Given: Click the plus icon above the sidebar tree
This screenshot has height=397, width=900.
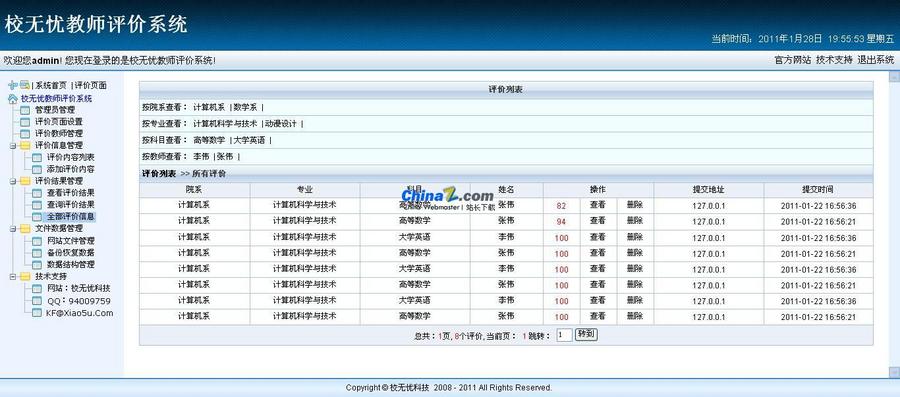Looking at the screenshot, I should click(13, 85).
